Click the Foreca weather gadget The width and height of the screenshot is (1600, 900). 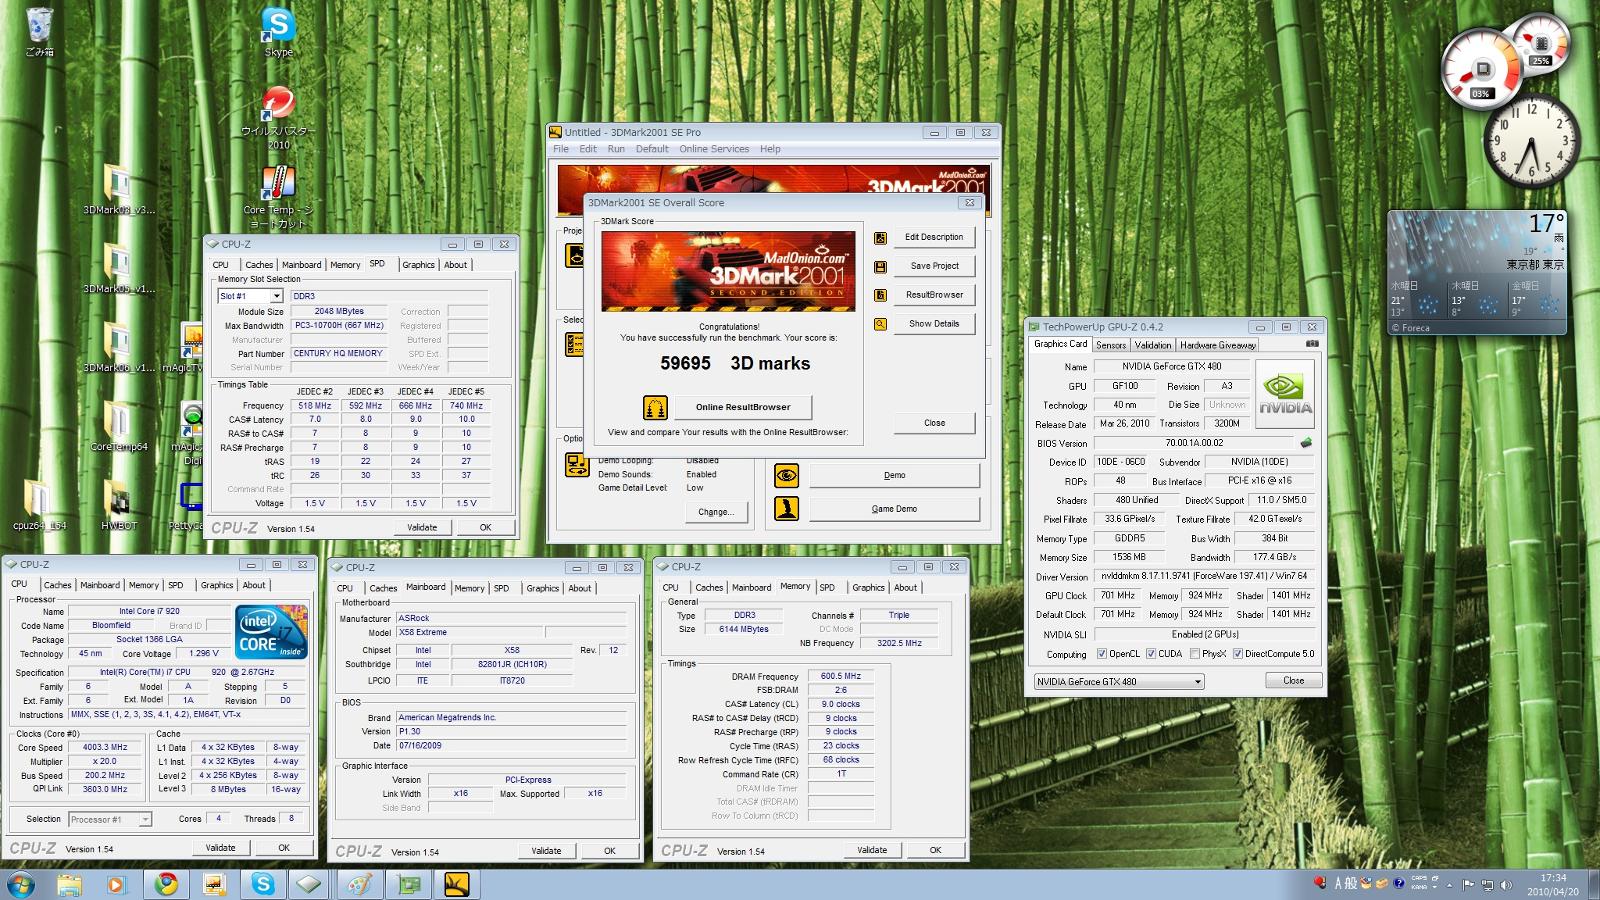pyautogui.click(x=1476, y=272)
